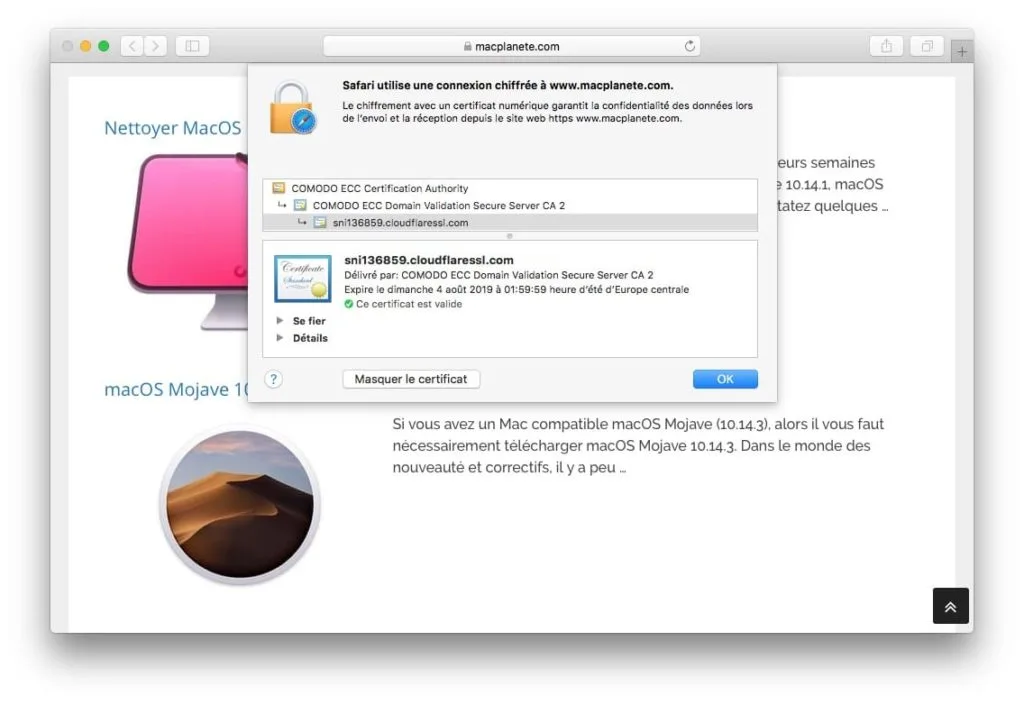
Task: Open a new tab with the plus button
Action: (x=961, y=49)
